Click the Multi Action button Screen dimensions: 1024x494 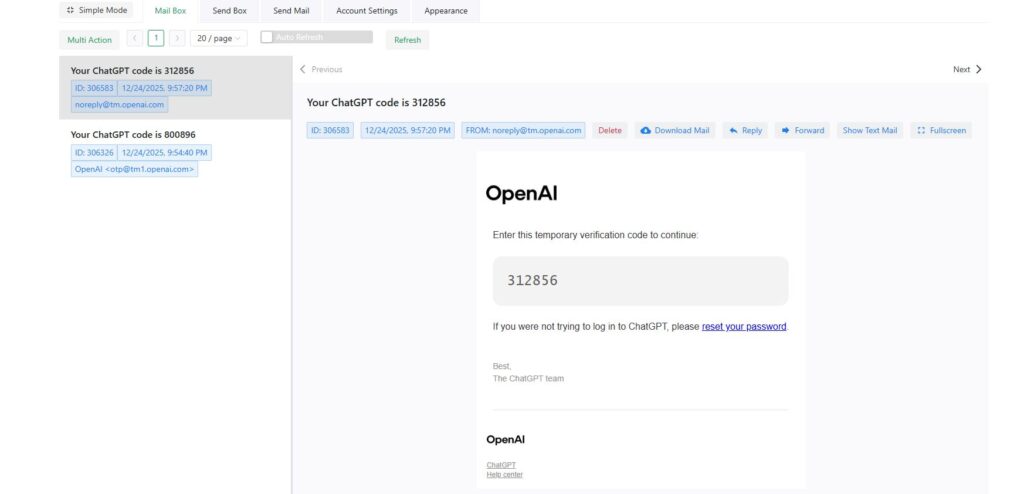pos(89,40)
